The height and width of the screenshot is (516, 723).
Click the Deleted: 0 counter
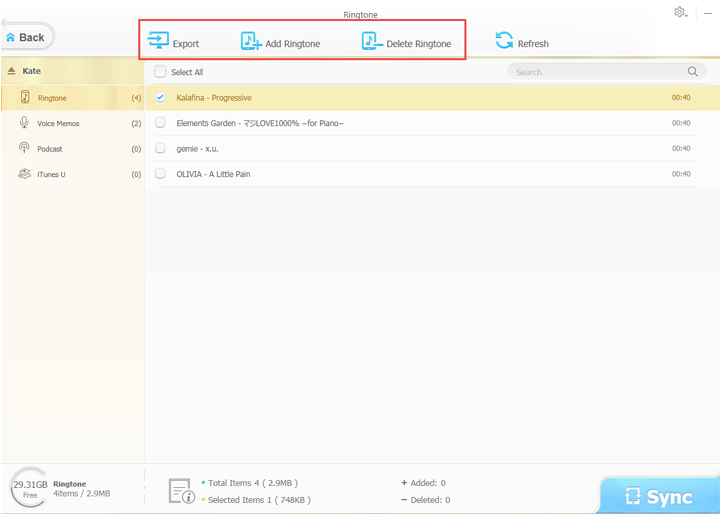(426, 499)
